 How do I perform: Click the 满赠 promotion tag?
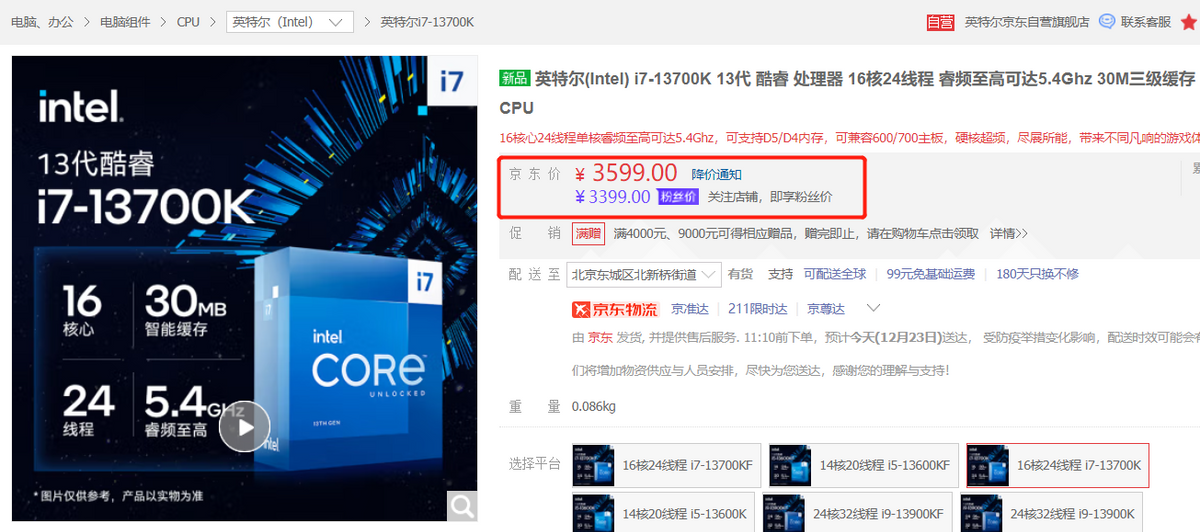tap(588, 233)
